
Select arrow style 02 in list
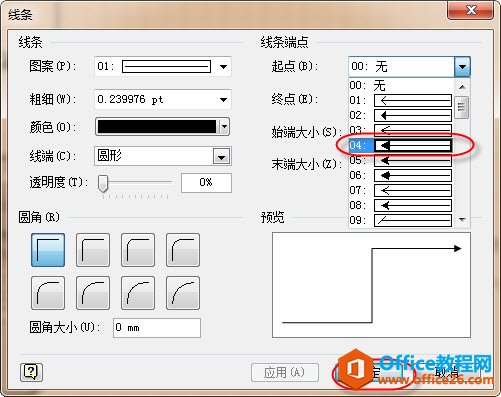(401, 115)
